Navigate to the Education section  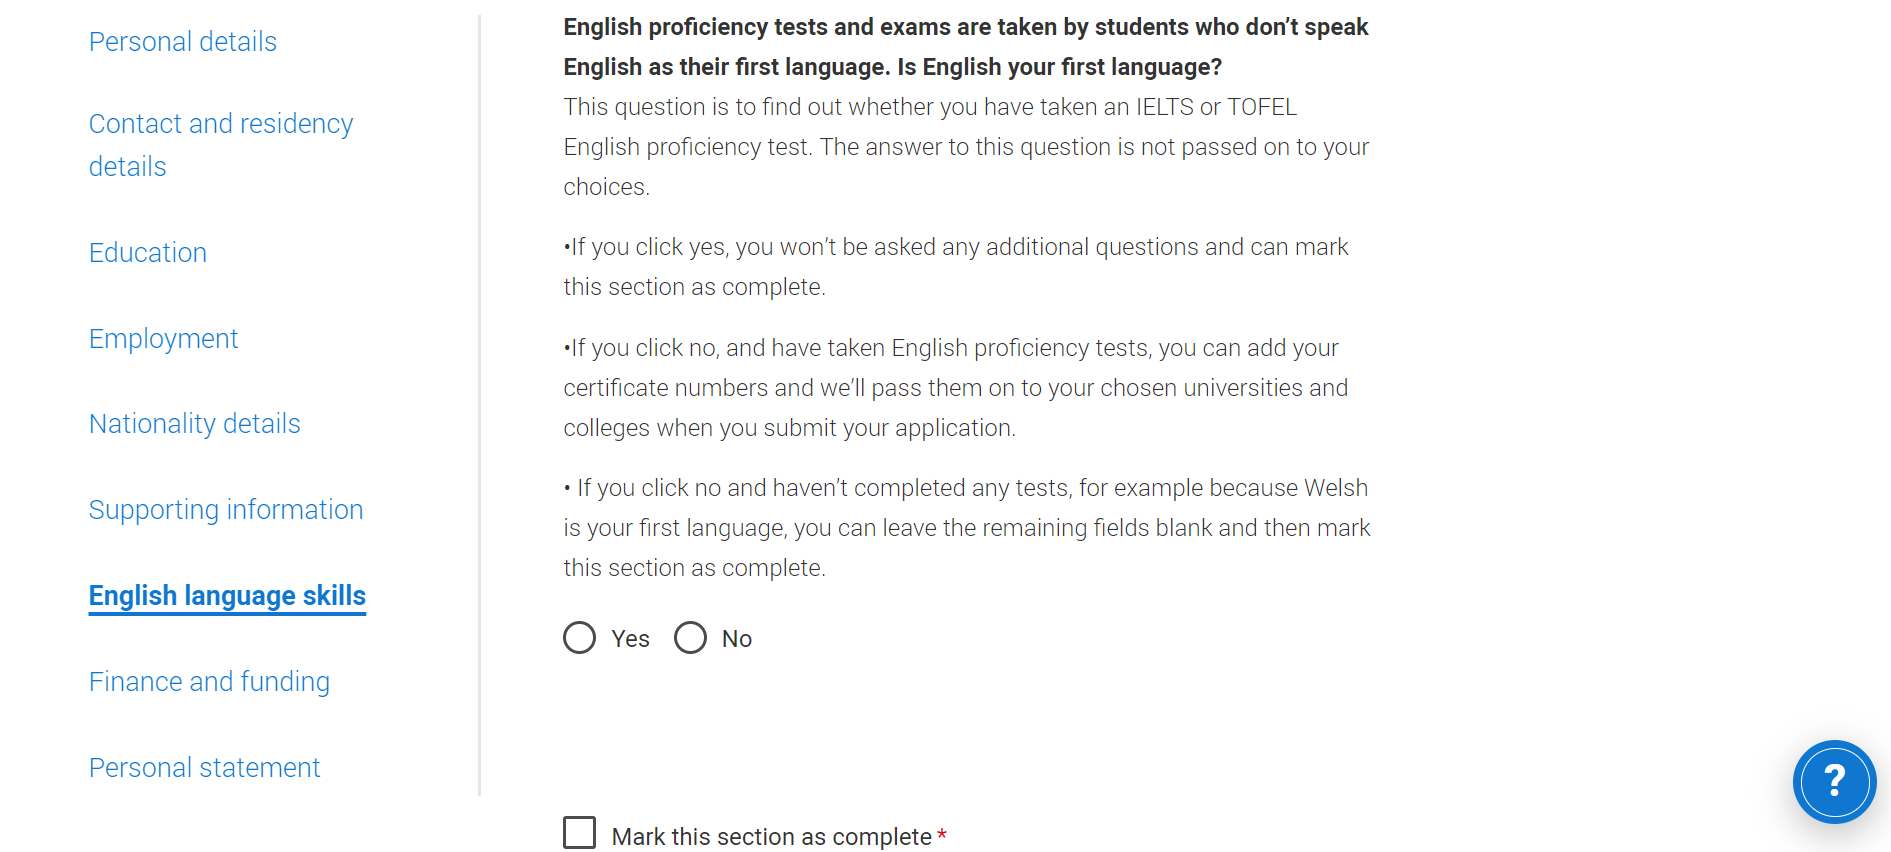coord(148,253)
